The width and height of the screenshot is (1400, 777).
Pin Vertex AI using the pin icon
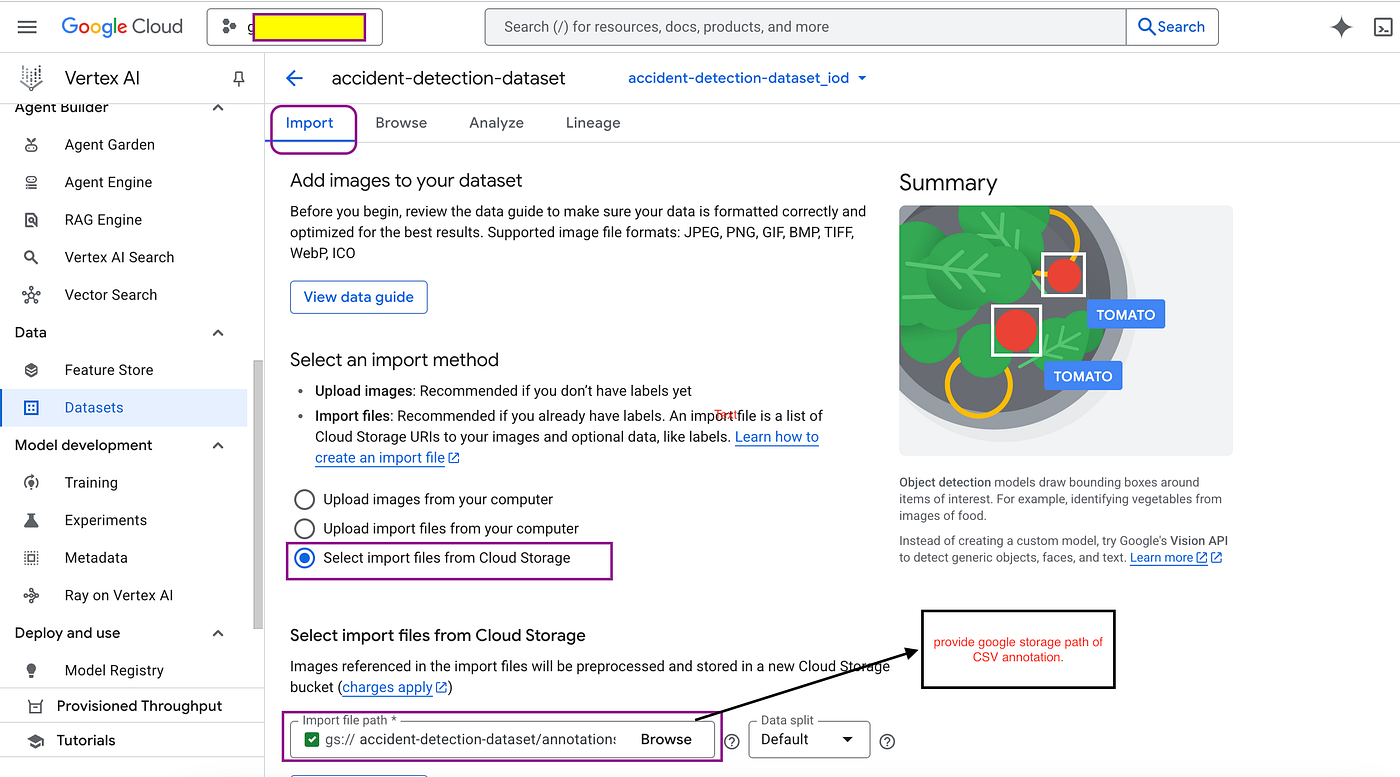click(238, 78)
